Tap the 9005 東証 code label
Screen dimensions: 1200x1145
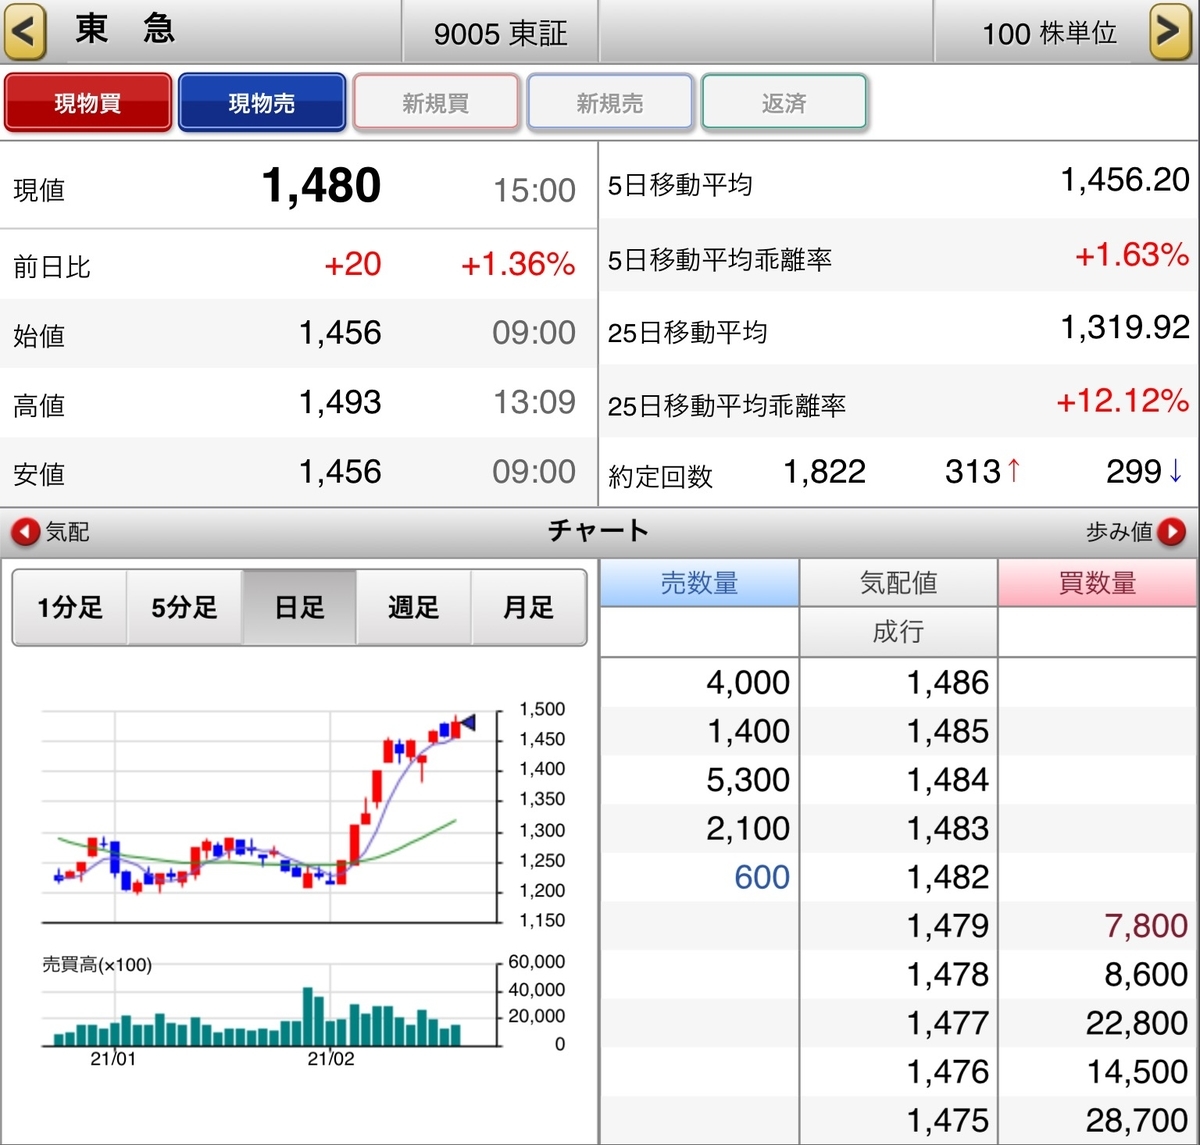point(500,33)
